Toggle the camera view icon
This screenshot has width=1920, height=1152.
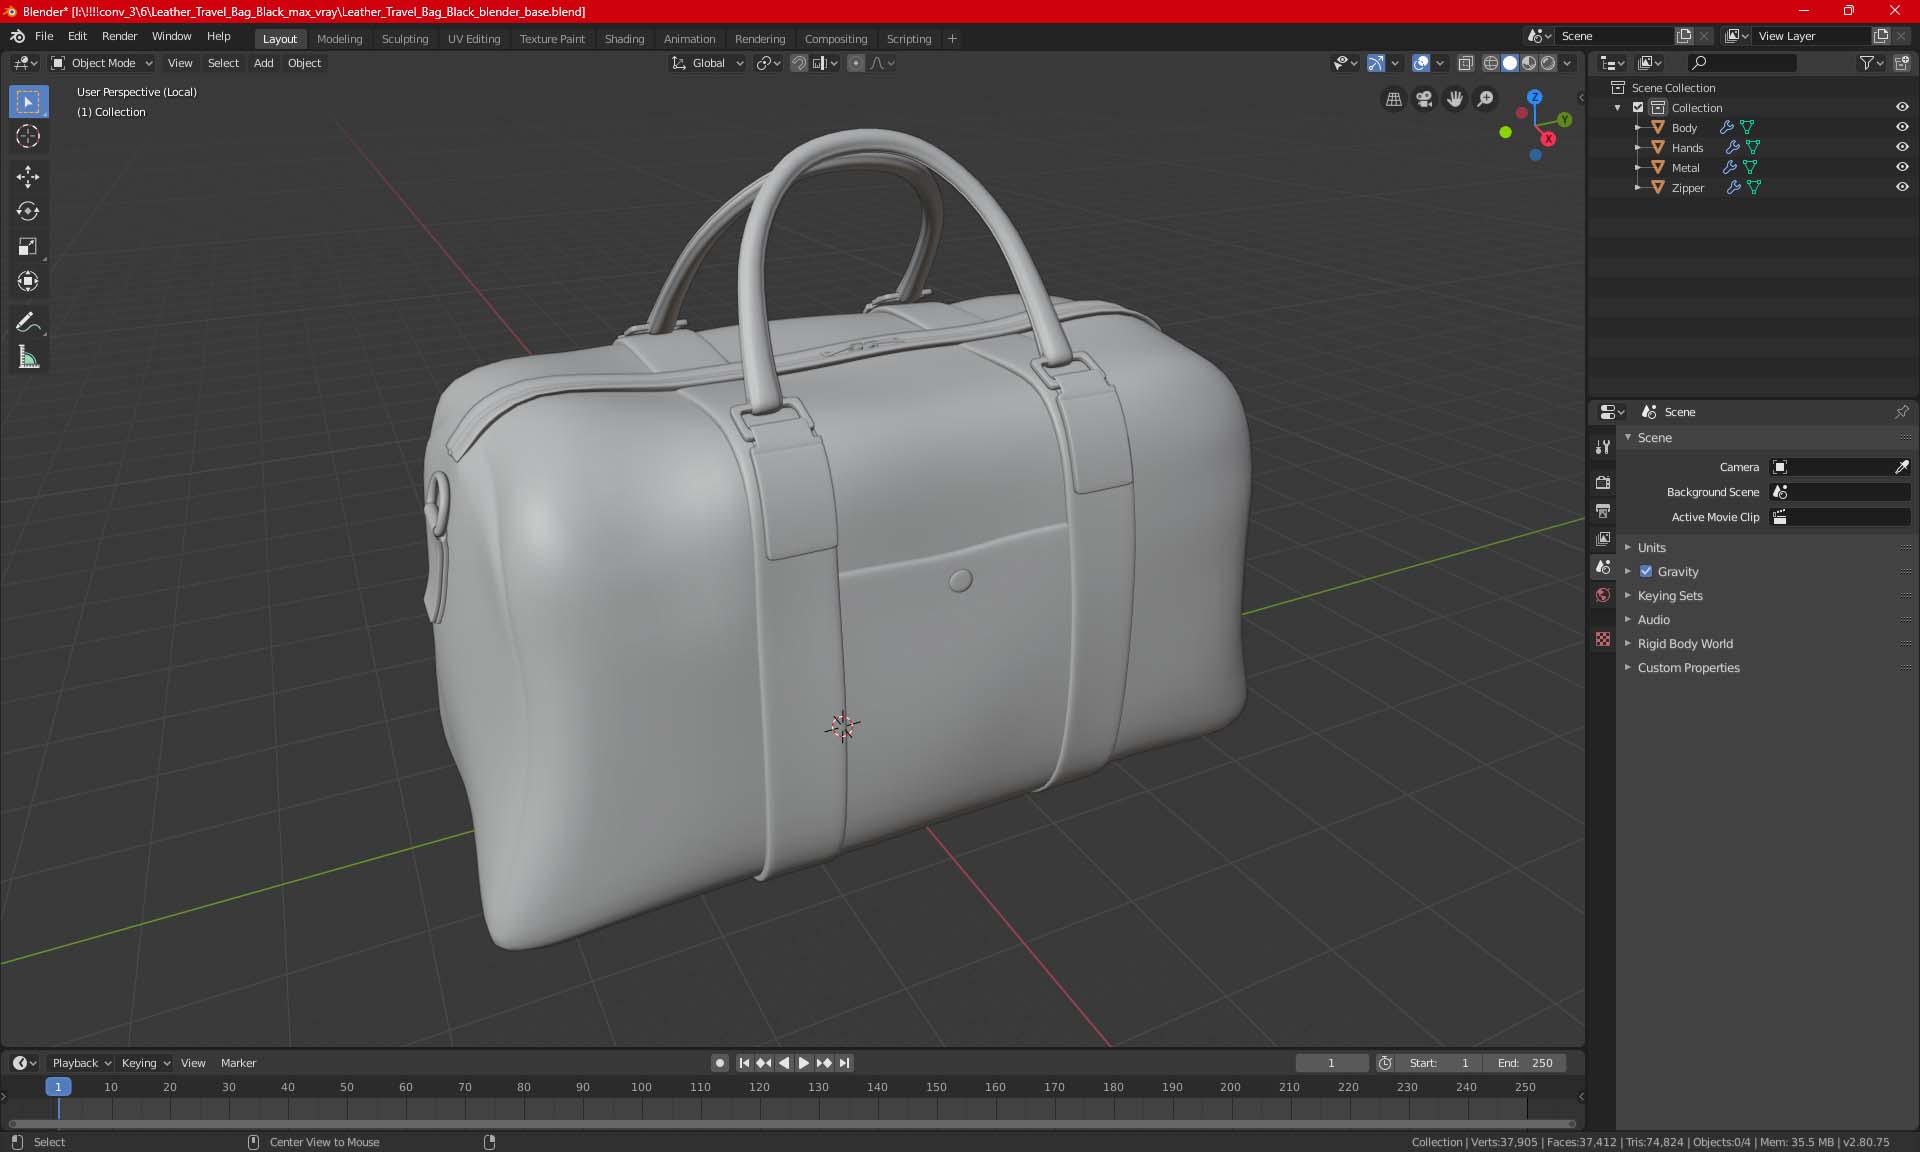[1424, 99]
